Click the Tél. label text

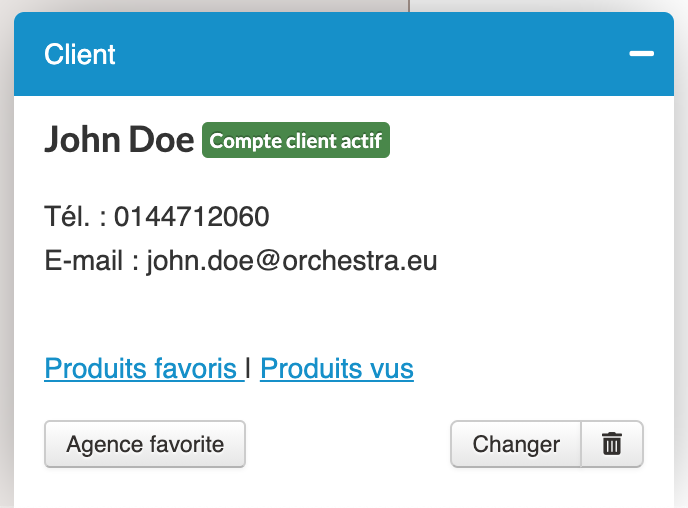68,216
